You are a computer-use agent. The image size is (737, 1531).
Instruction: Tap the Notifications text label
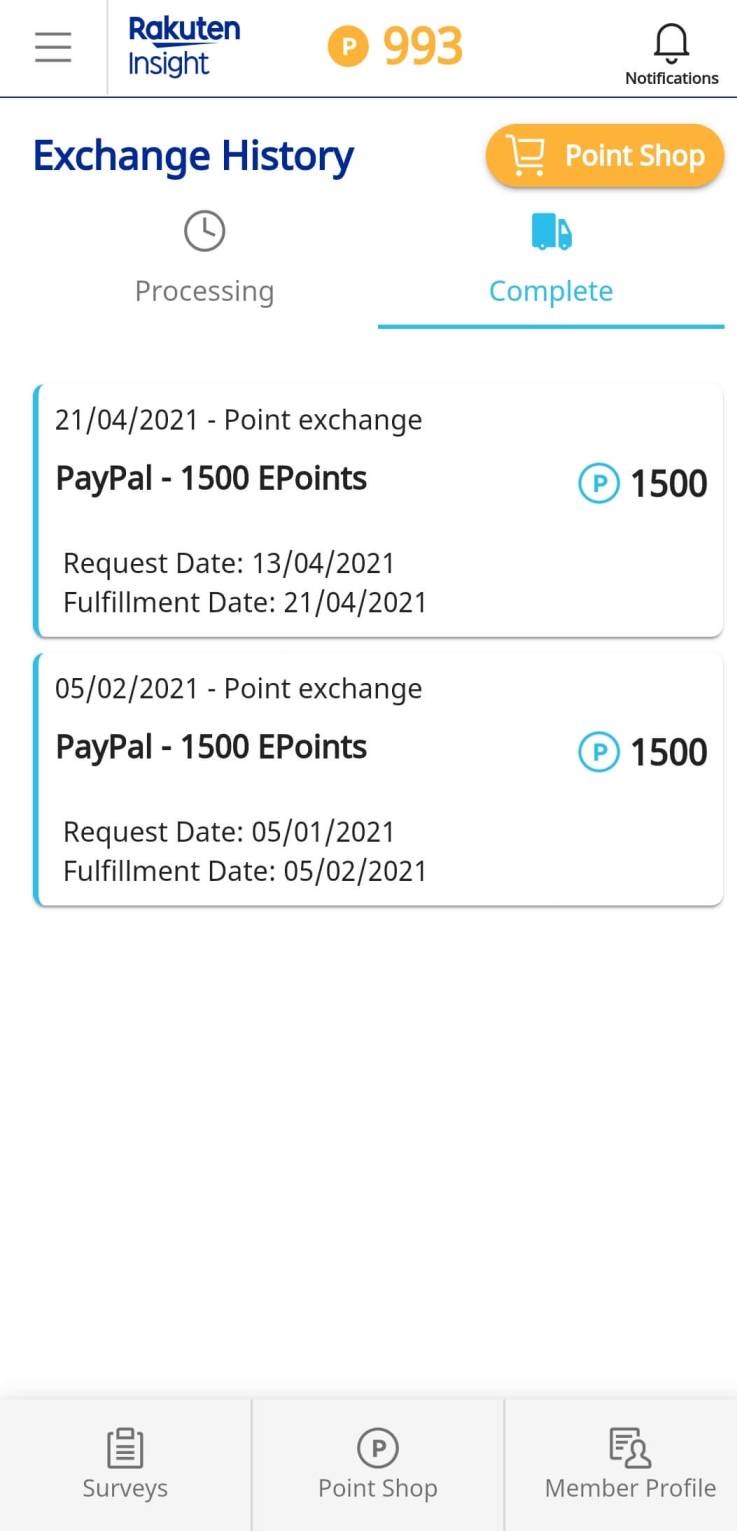pyautogui.click(x=671, y=78)
